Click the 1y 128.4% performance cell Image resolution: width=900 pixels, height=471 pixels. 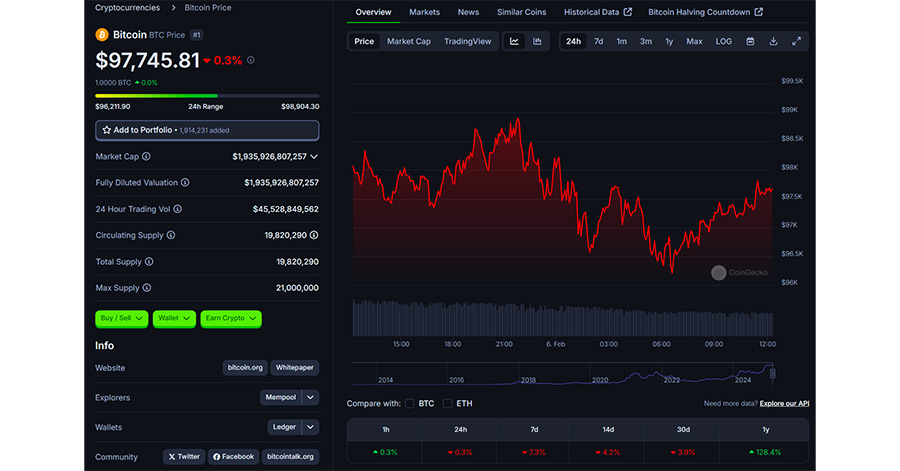[x=765, y=452]
